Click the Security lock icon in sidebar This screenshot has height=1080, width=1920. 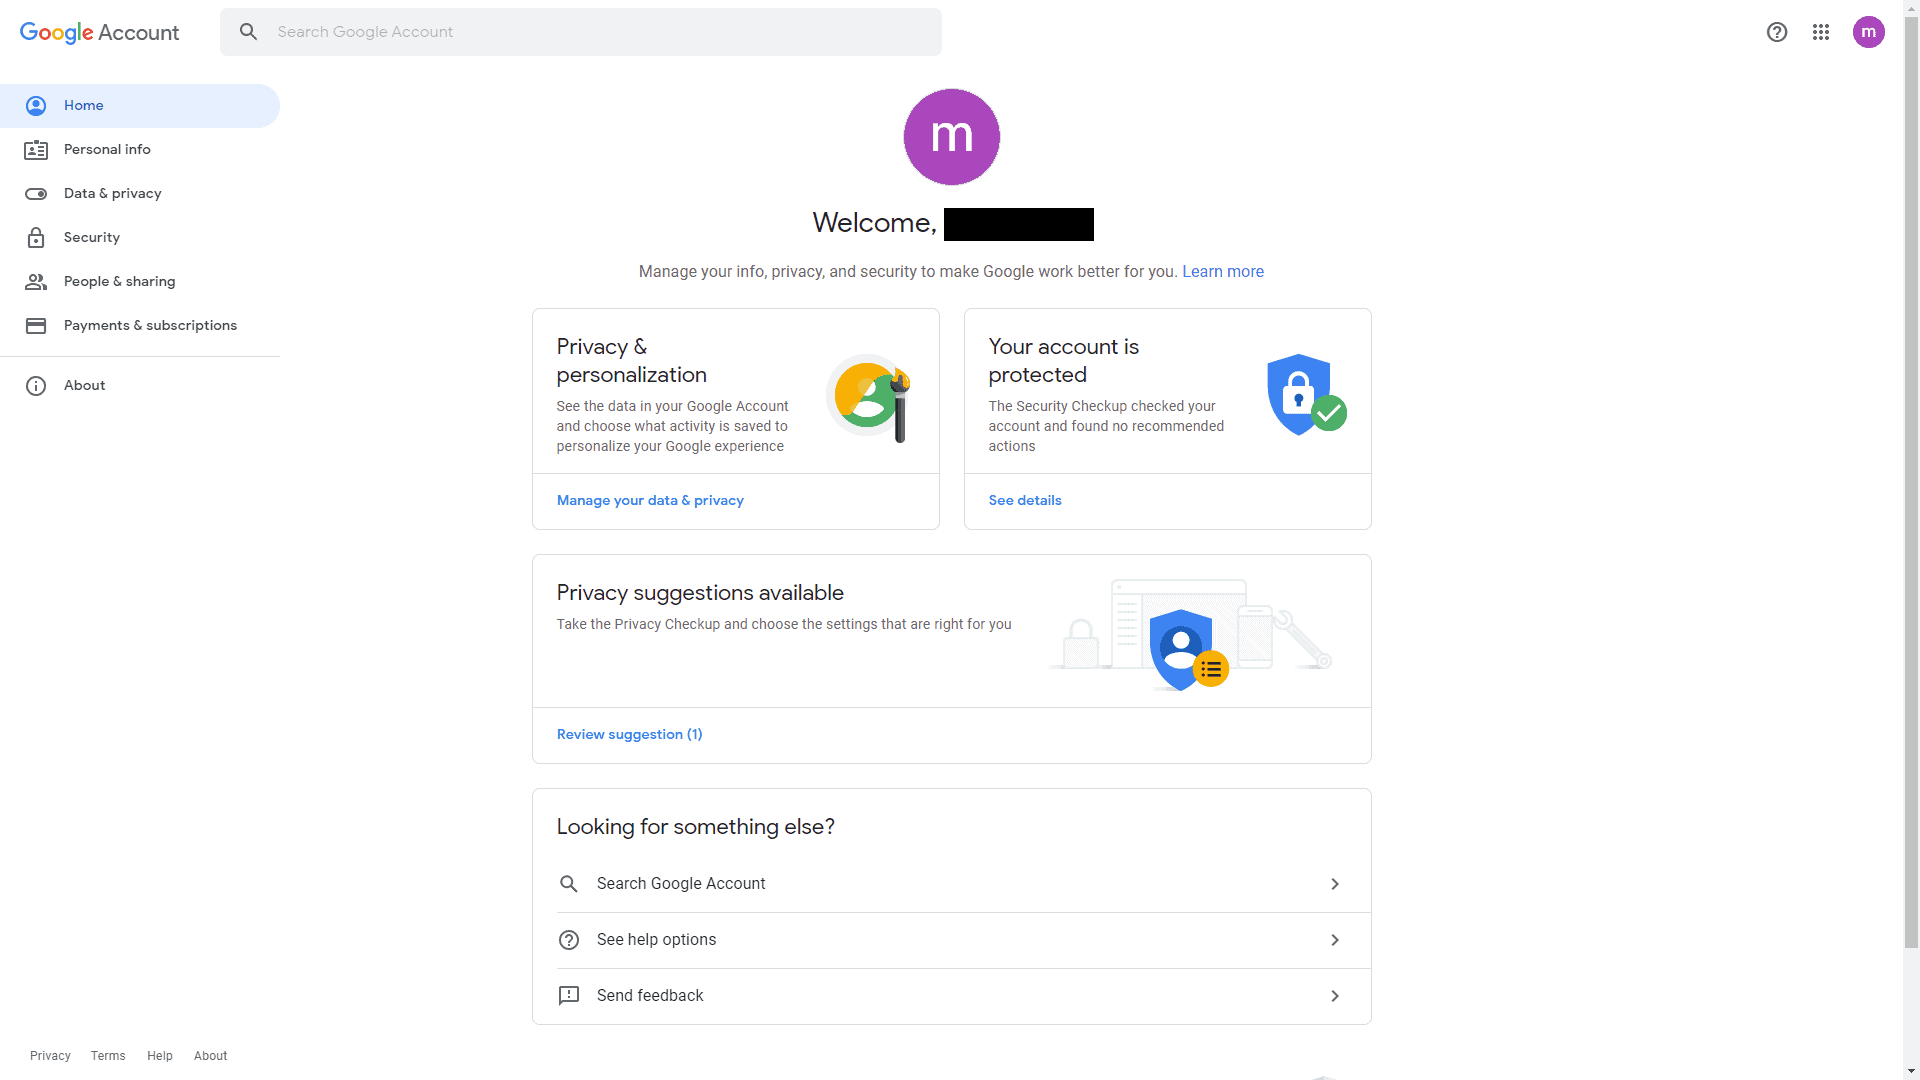(x=36, y=238)
